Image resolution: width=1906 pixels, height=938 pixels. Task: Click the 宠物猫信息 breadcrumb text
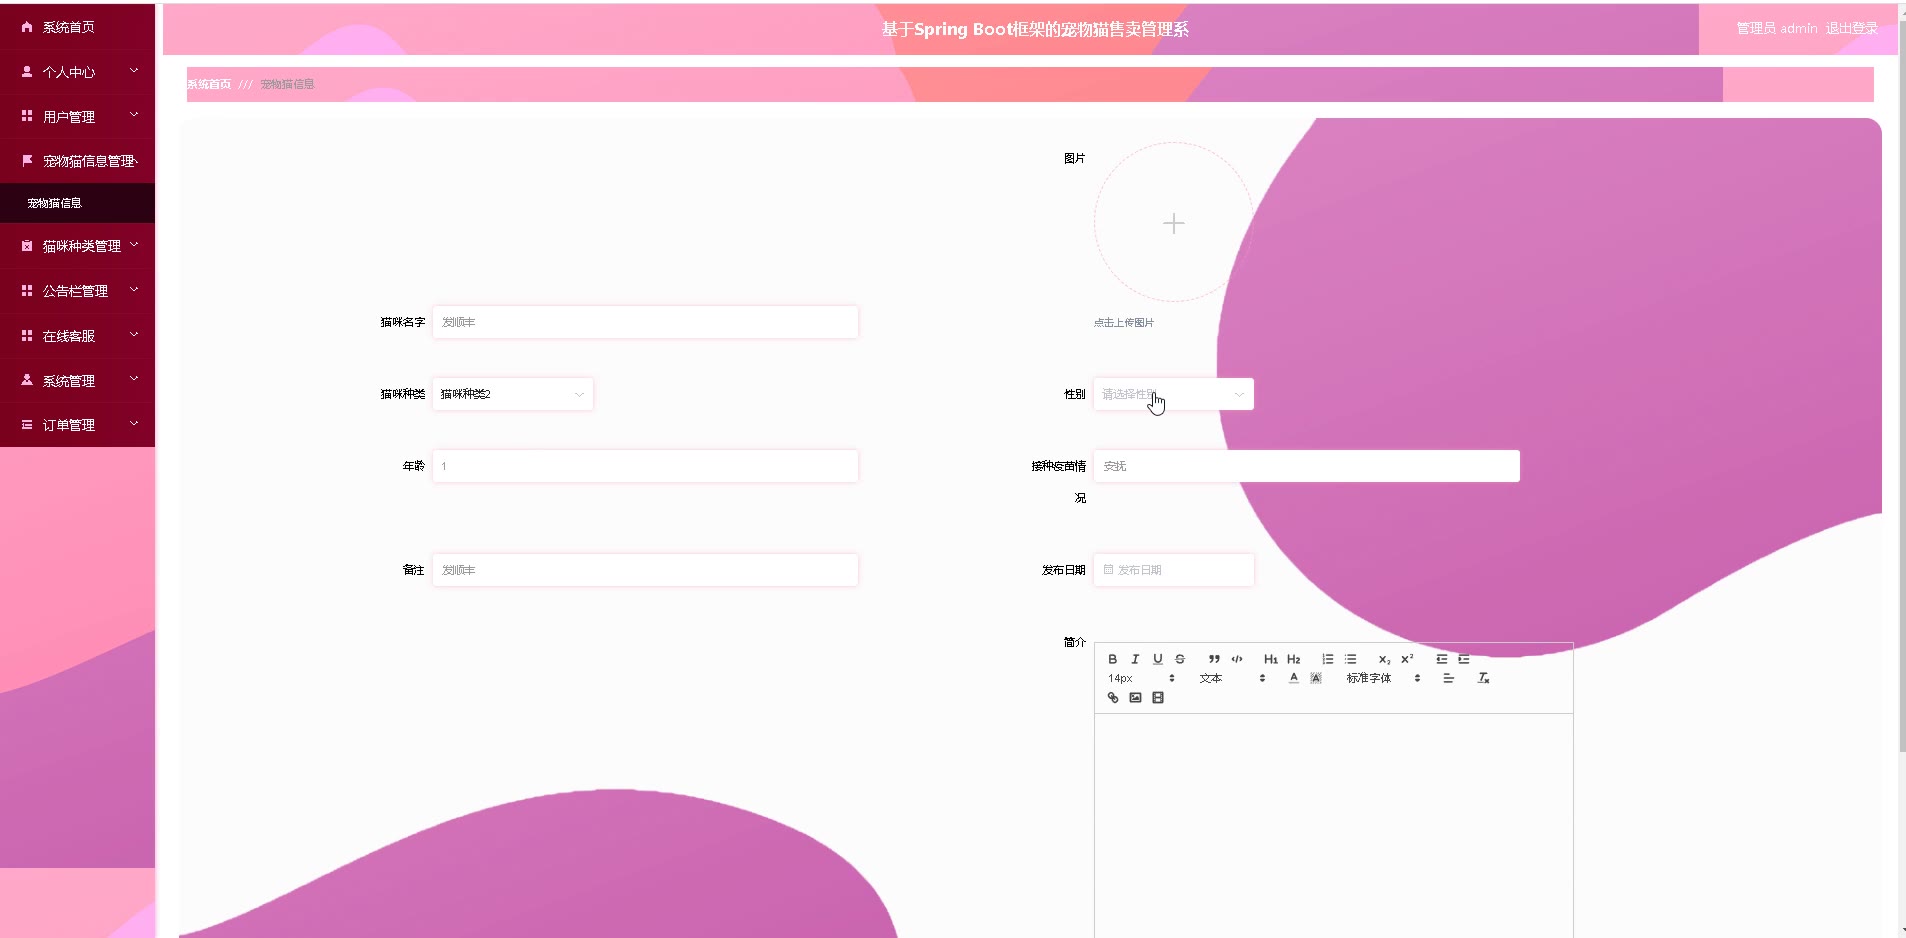tap(287, 84)
